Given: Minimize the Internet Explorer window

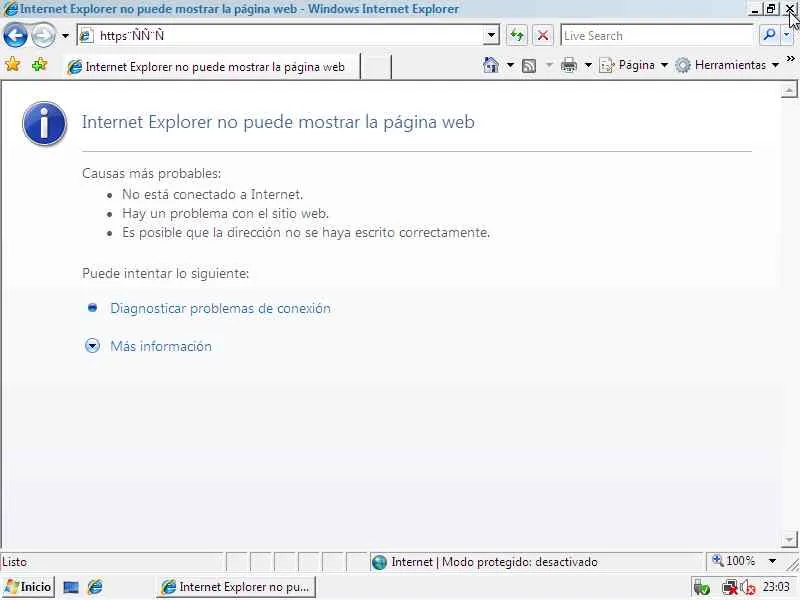Looking at the screenshot, I should [756, 9].
